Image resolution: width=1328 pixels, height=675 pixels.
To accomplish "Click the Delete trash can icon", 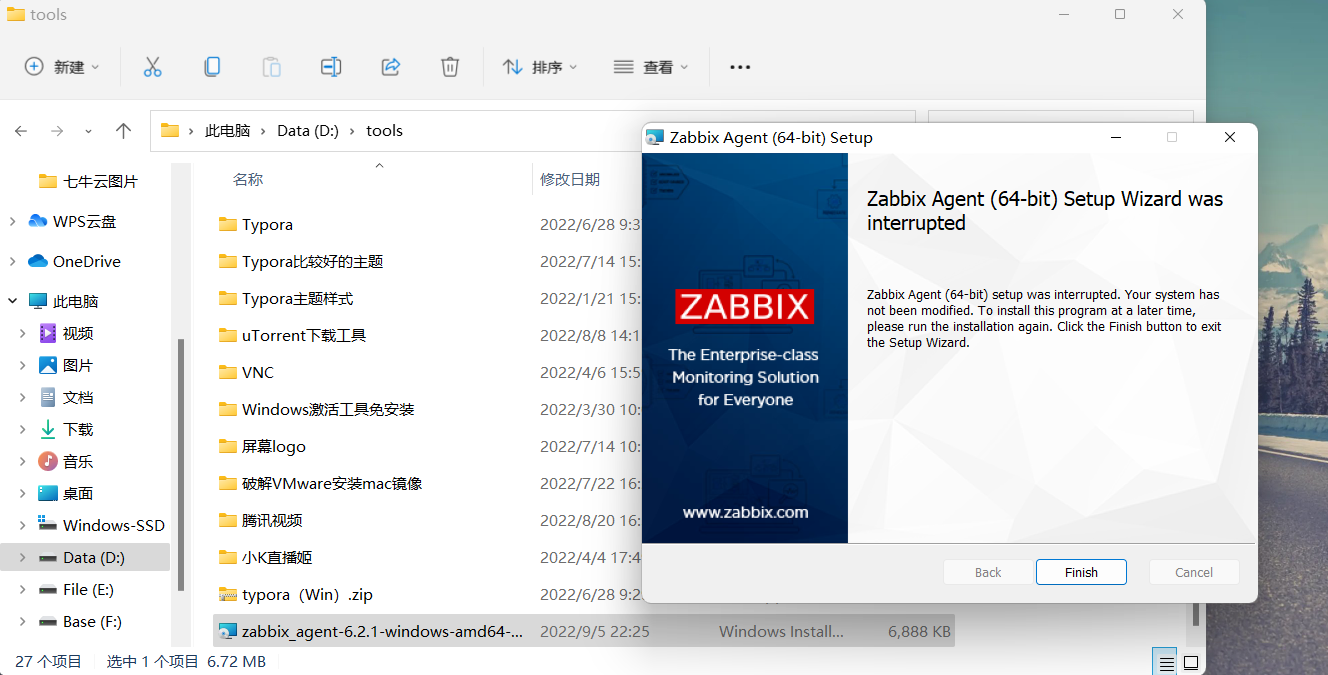I will [x=450, y=67].
